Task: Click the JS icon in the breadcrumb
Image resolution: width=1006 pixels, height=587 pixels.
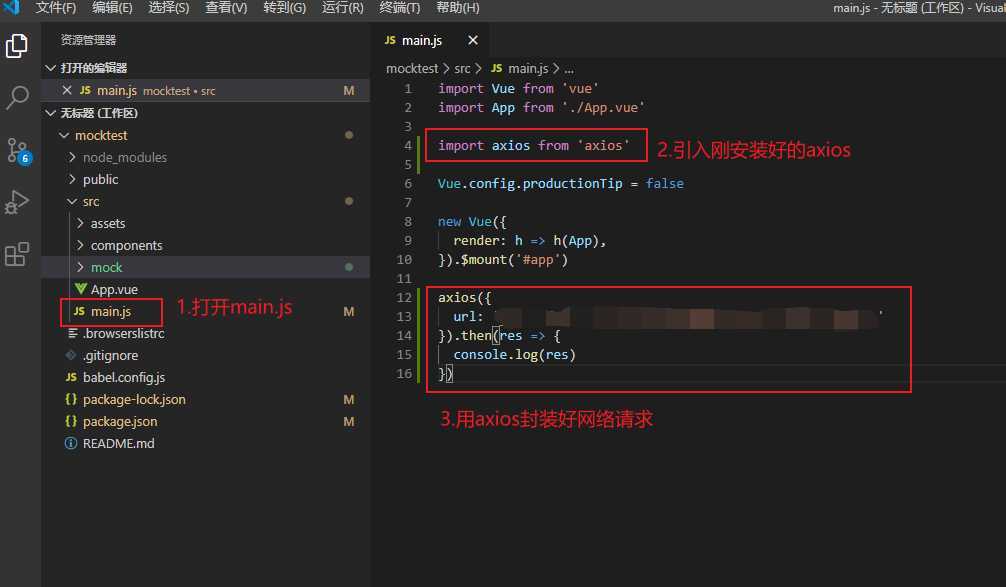Action: (x=497, y=68)
